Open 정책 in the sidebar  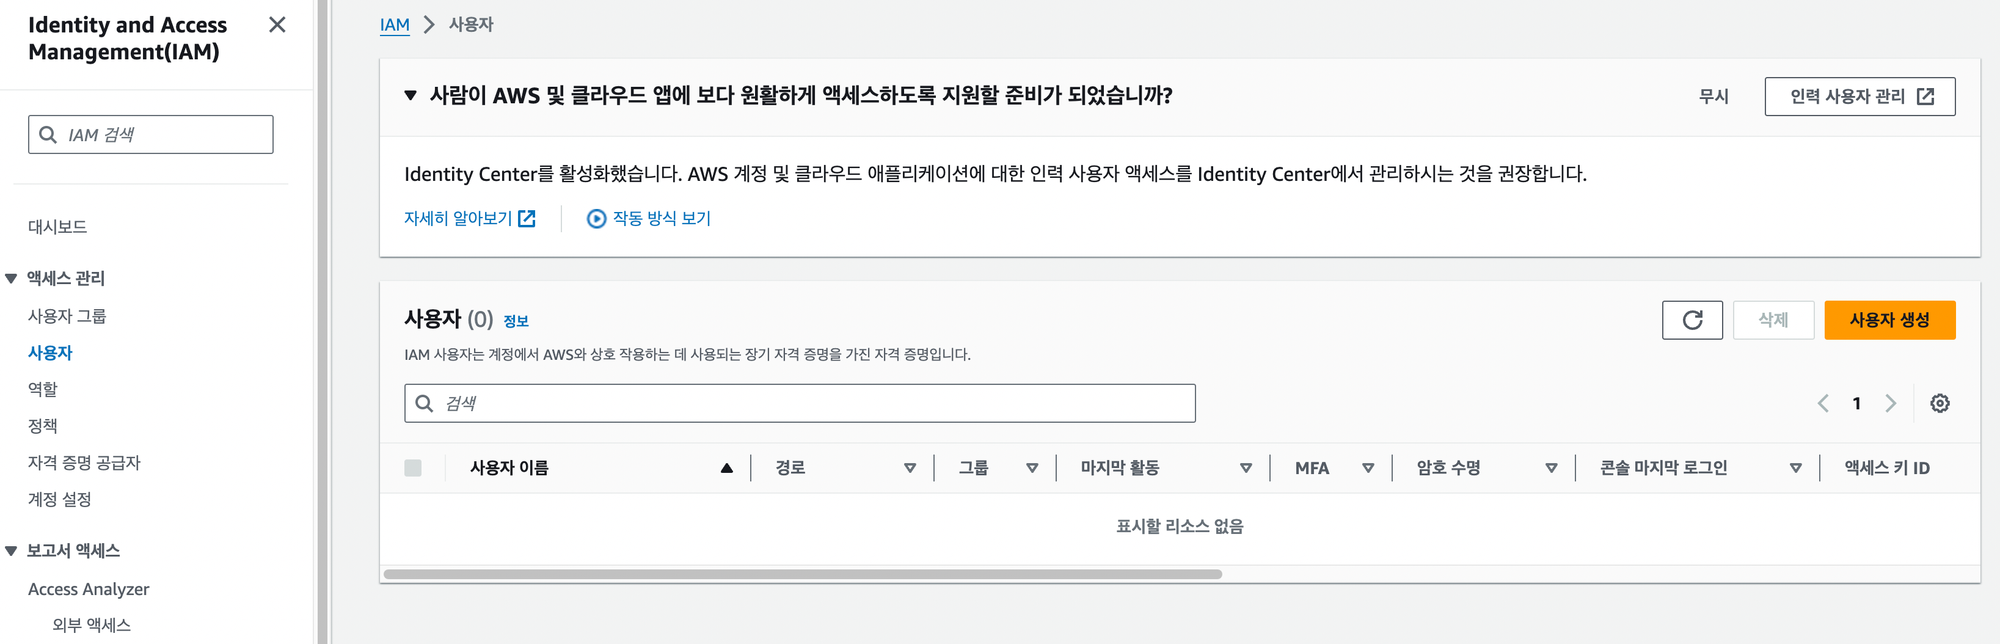[x=43, y=426]
